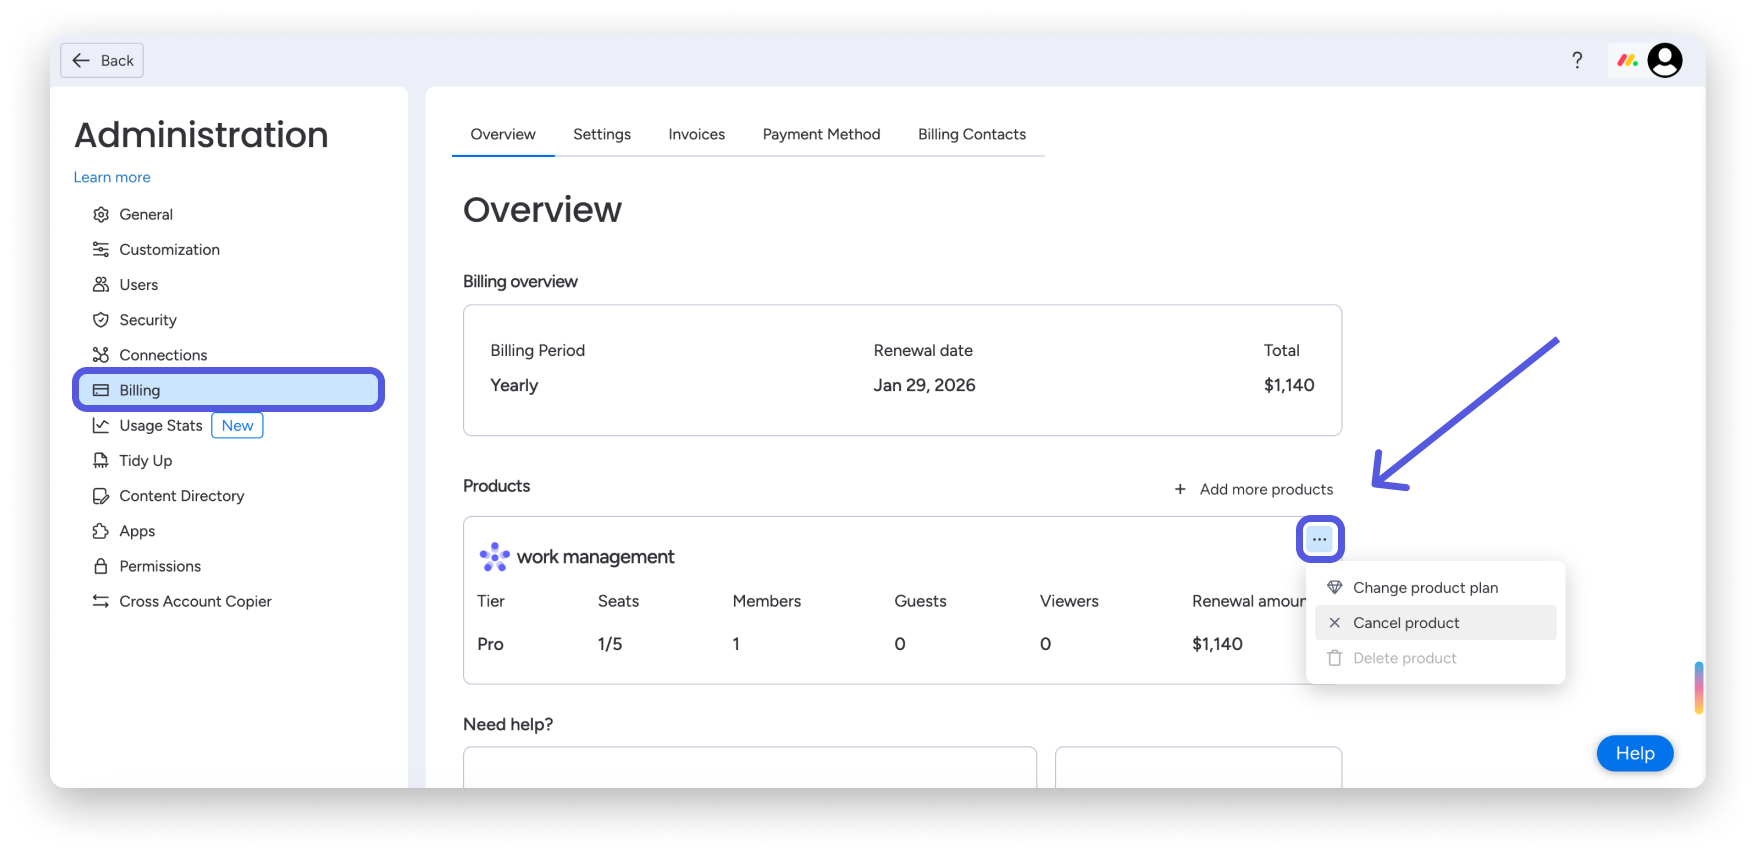Image resolution: width=1756 pixels, height=853 pixels.
Task: Click the Customization sliders icon
Action: pyautogui.click(x=101, y=249)
